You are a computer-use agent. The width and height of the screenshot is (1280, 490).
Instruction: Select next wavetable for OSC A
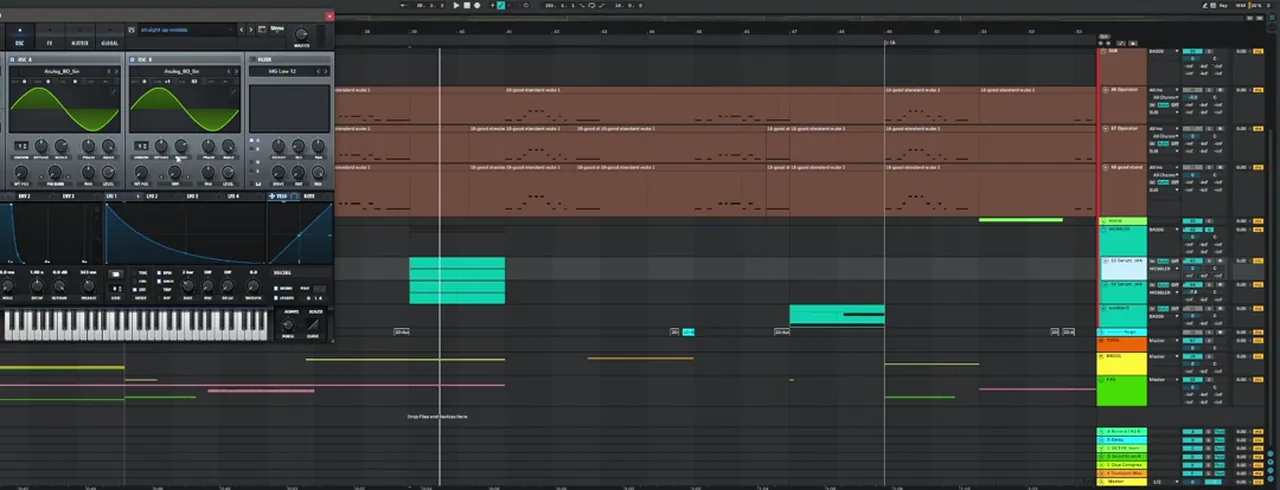pyautogui.click(x=118, y=72)
